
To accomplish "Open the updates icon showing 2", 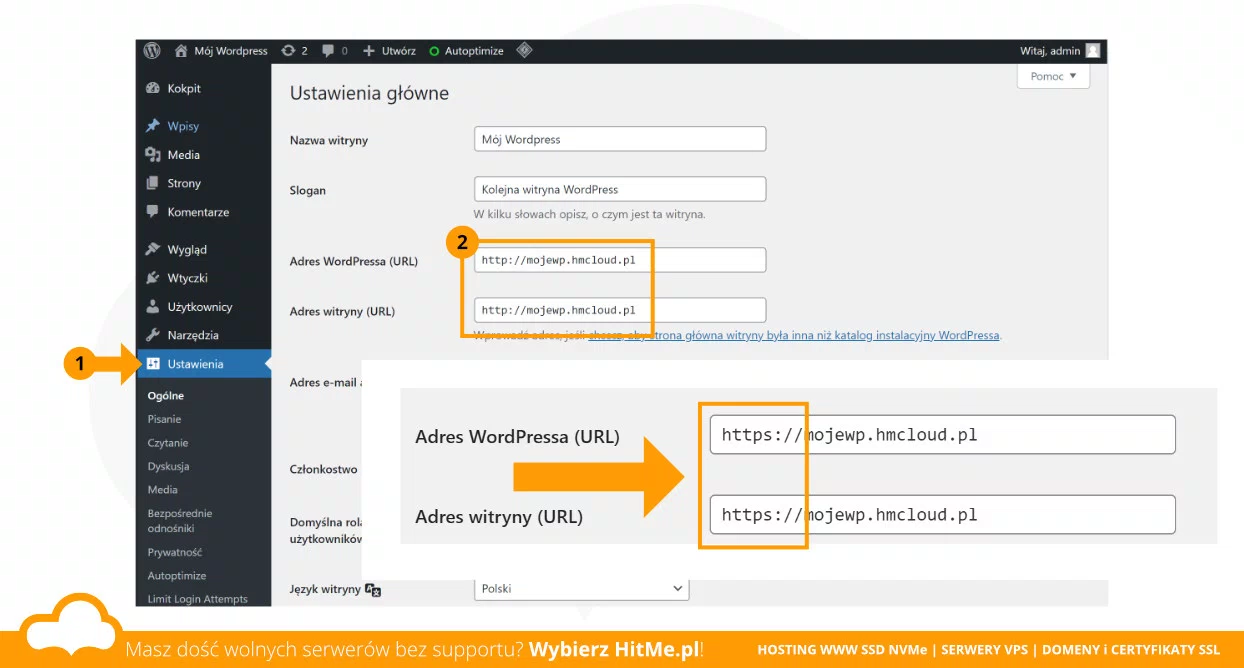I will click(289, 51).
